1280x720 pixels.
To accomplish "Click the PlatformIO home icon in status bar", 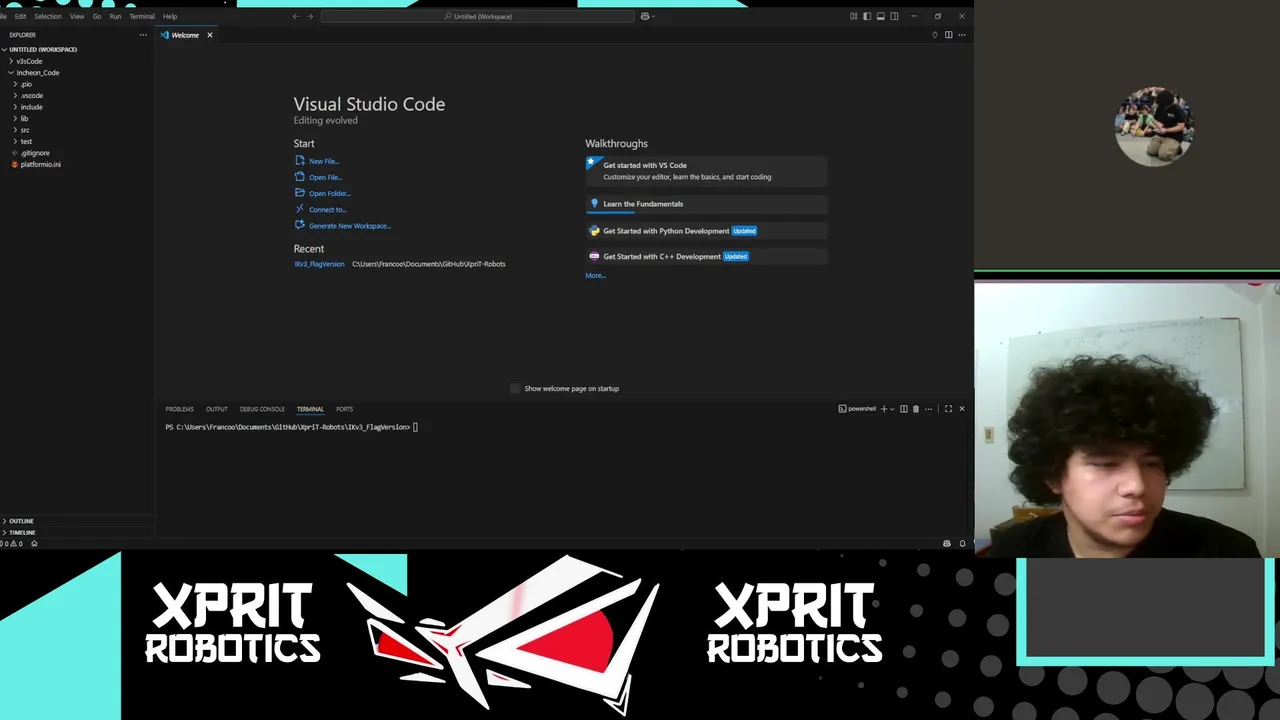I will coord(34,544).
